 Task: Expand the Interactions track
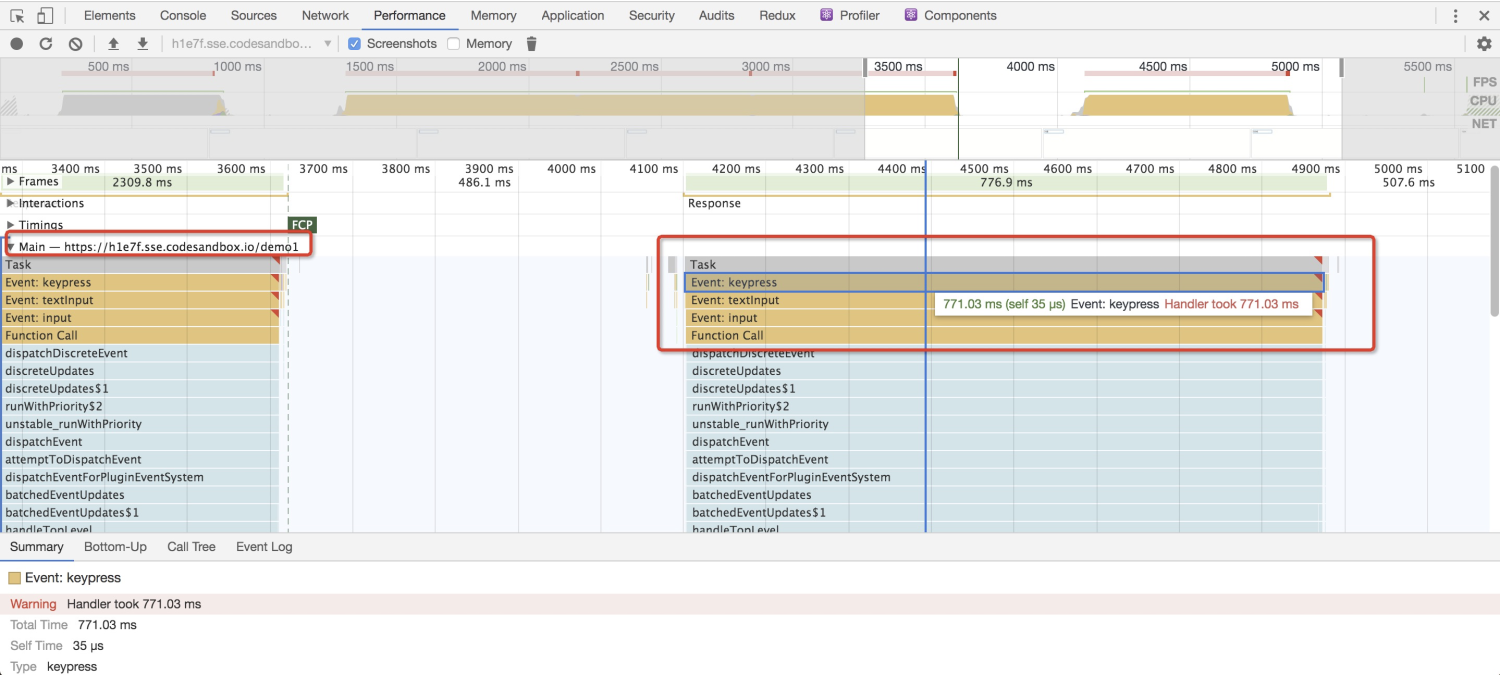coord(11,203)
